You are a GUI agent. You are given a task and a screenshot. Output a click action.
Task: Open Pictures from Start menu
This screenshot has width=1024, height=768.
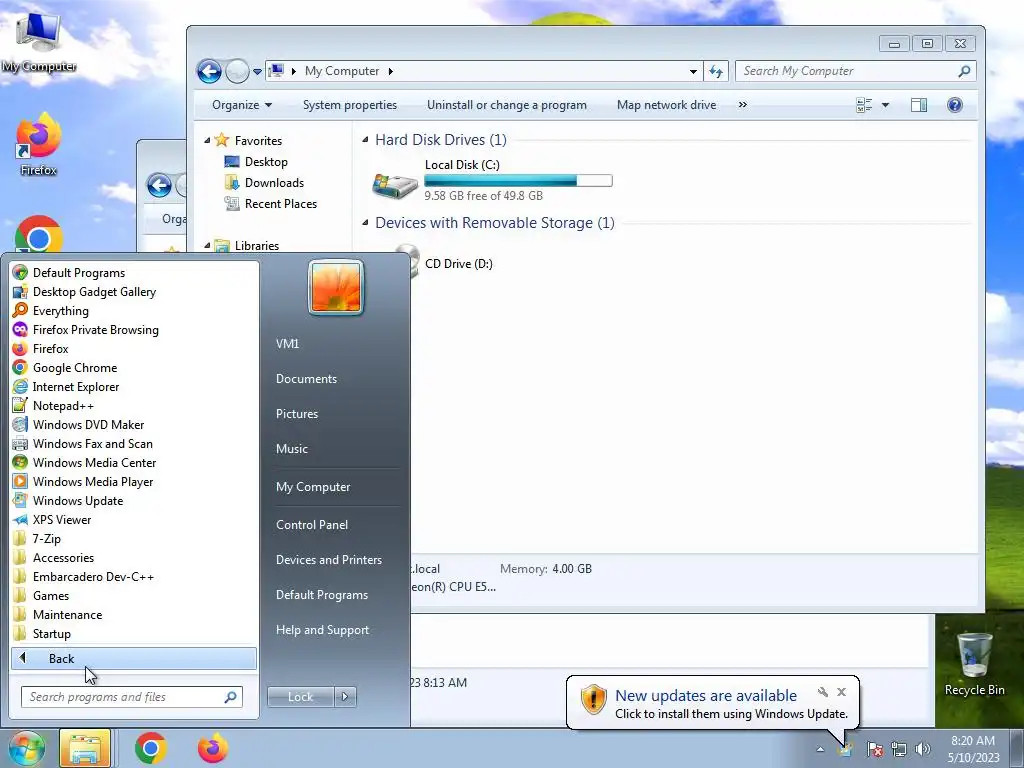click(297, 414)
